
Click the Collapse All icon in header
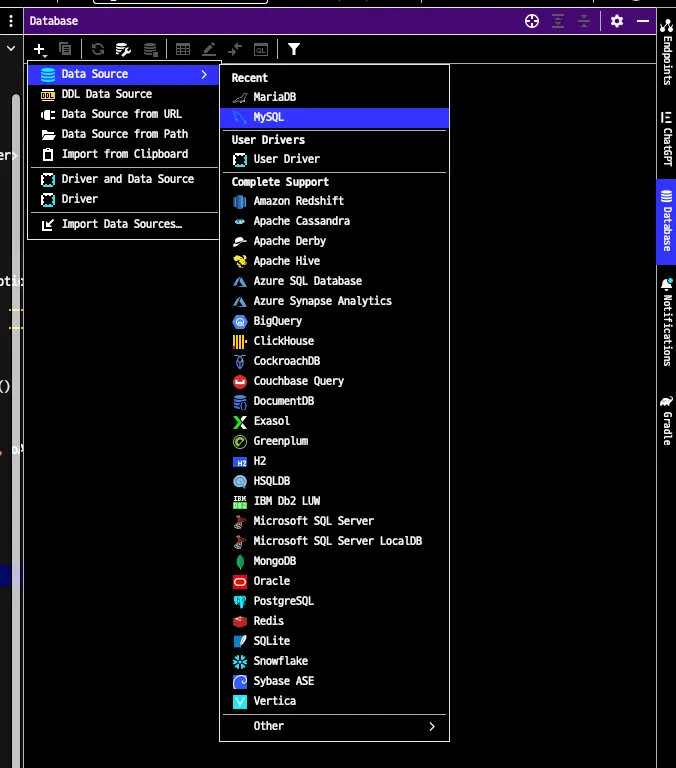coord(583,21)
